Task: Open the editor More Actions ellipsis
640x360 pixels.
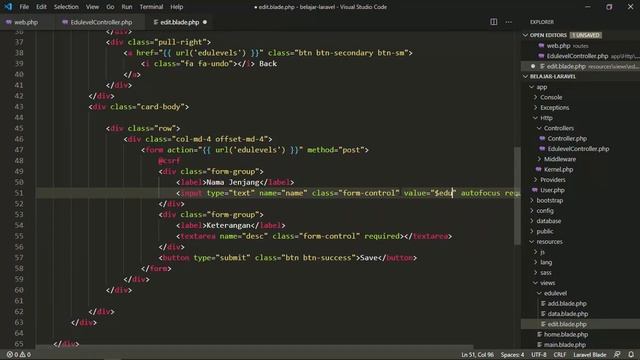Action: (x=509, y=22)
